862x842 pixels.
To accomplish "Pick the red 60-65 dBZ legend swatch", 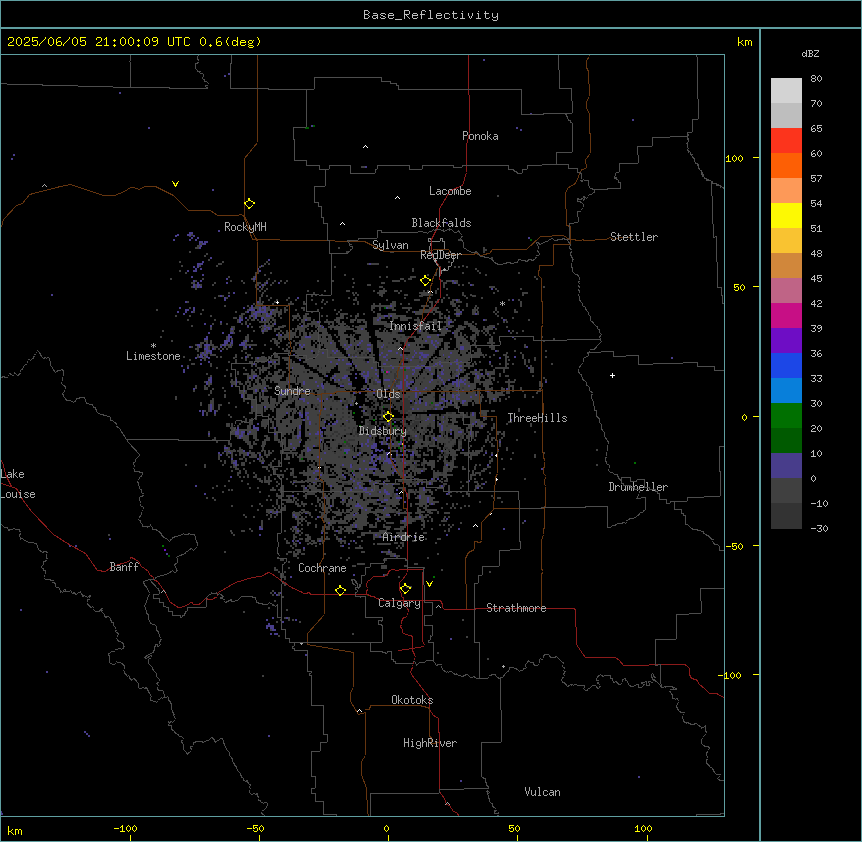I will [786, 140].
